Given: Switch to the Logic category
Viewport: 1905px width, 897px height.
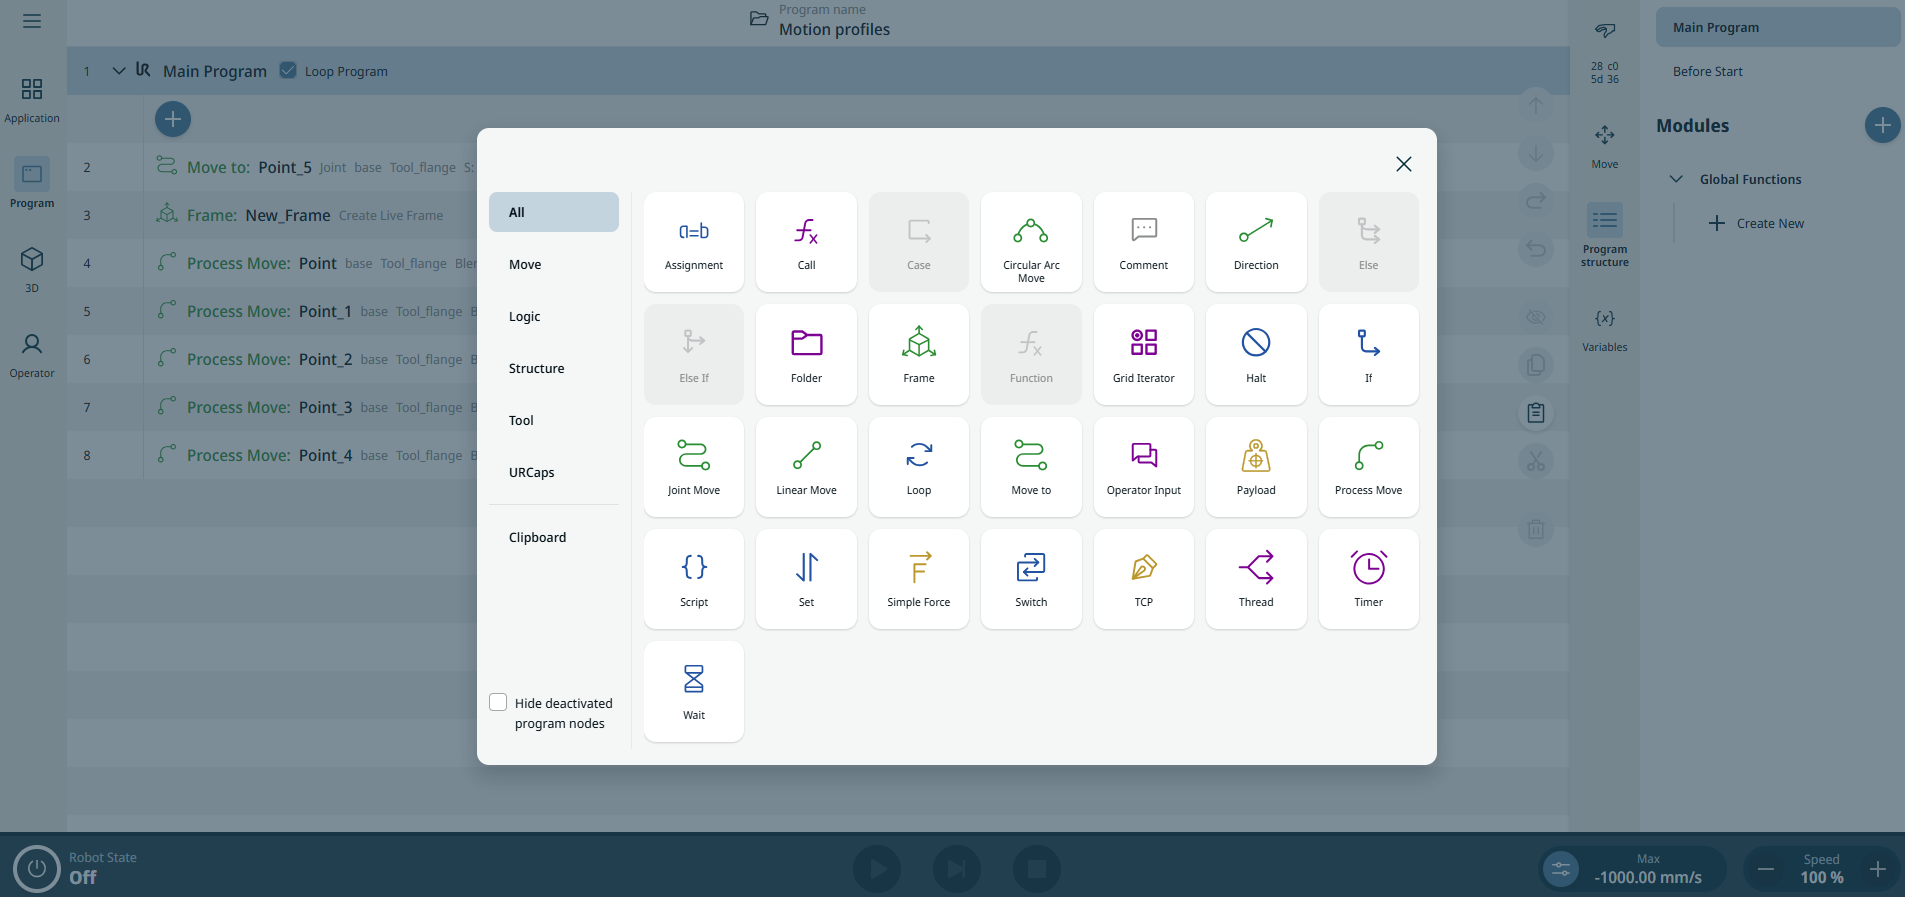Looking at the screenshot, I should tap(524, 316).
